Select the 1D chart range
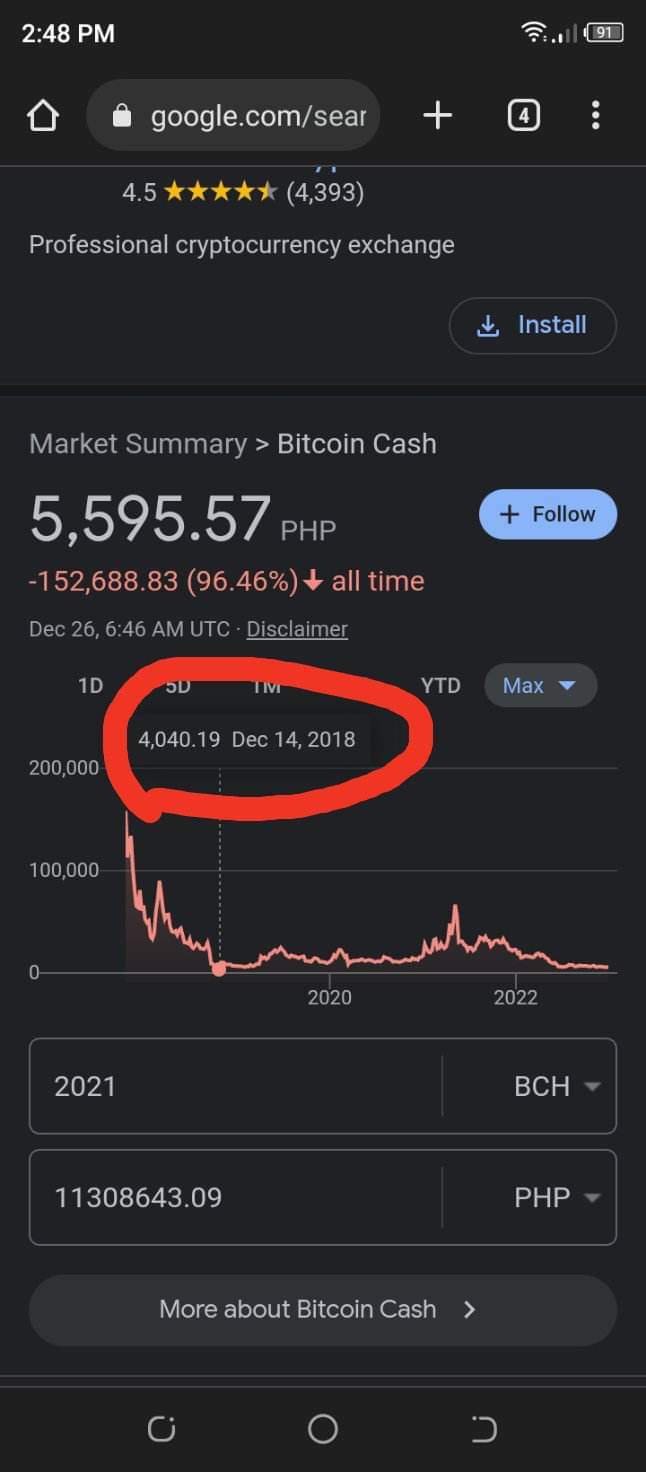 click(91, 686)
